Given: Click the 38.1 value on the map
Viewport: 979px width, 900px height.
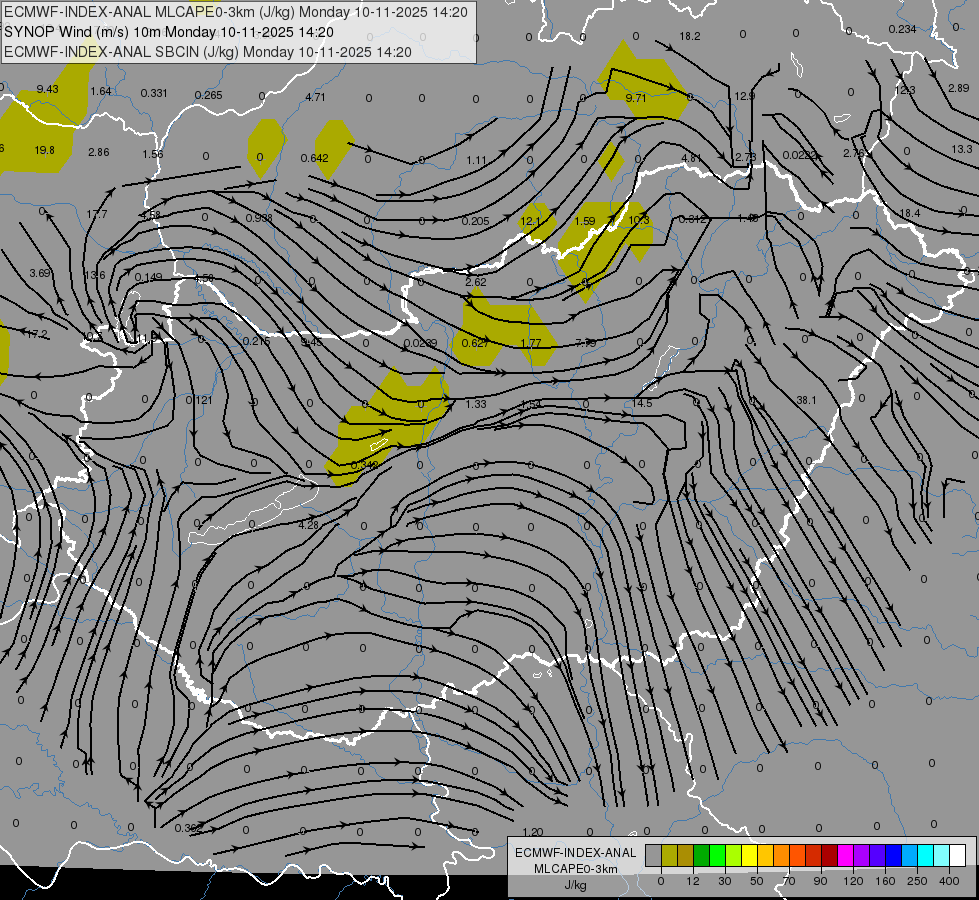Looking at the screenshot, I should tap(806, 400).
